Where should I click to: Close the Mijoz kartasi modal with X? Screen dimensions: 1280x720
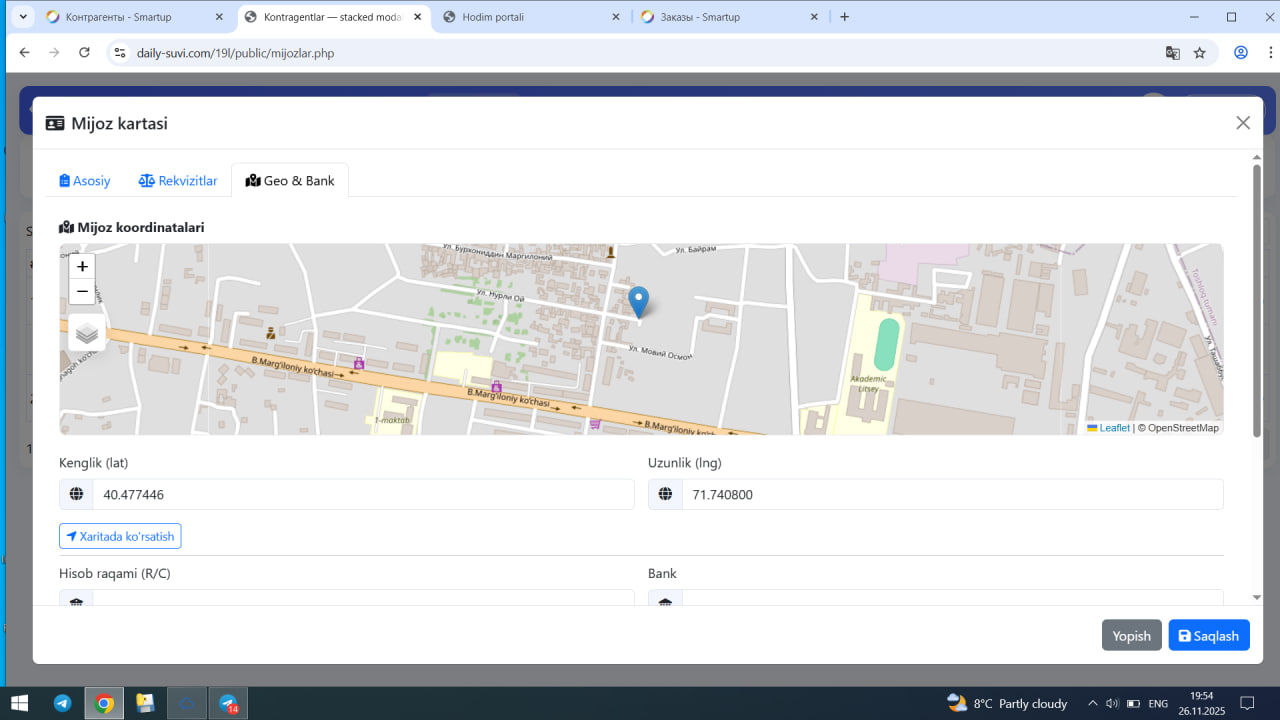point(1243,123)
